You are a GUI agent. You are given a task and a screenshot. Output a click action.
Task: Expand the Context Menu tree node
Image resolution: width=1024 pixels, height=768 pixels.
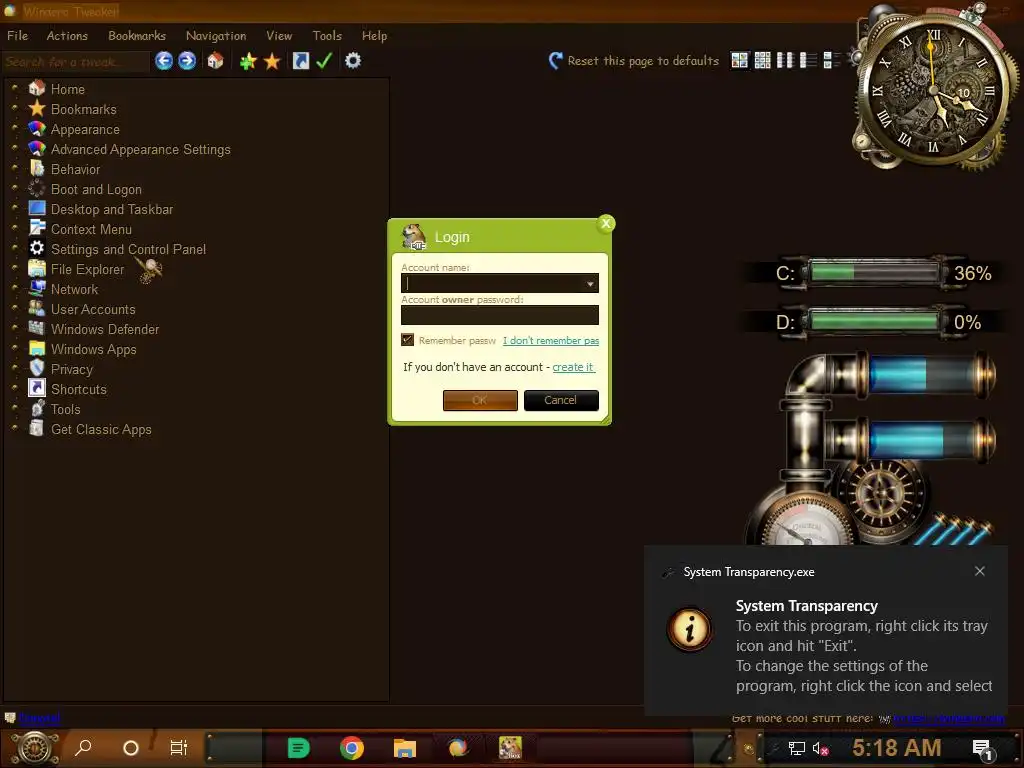(x=15, y=227)
